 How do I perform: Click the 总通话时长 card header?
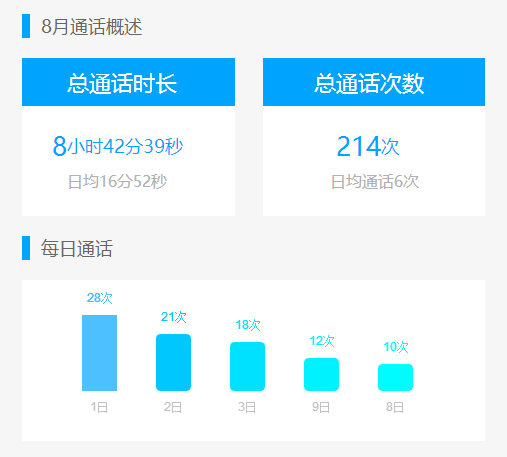point(128,82)
